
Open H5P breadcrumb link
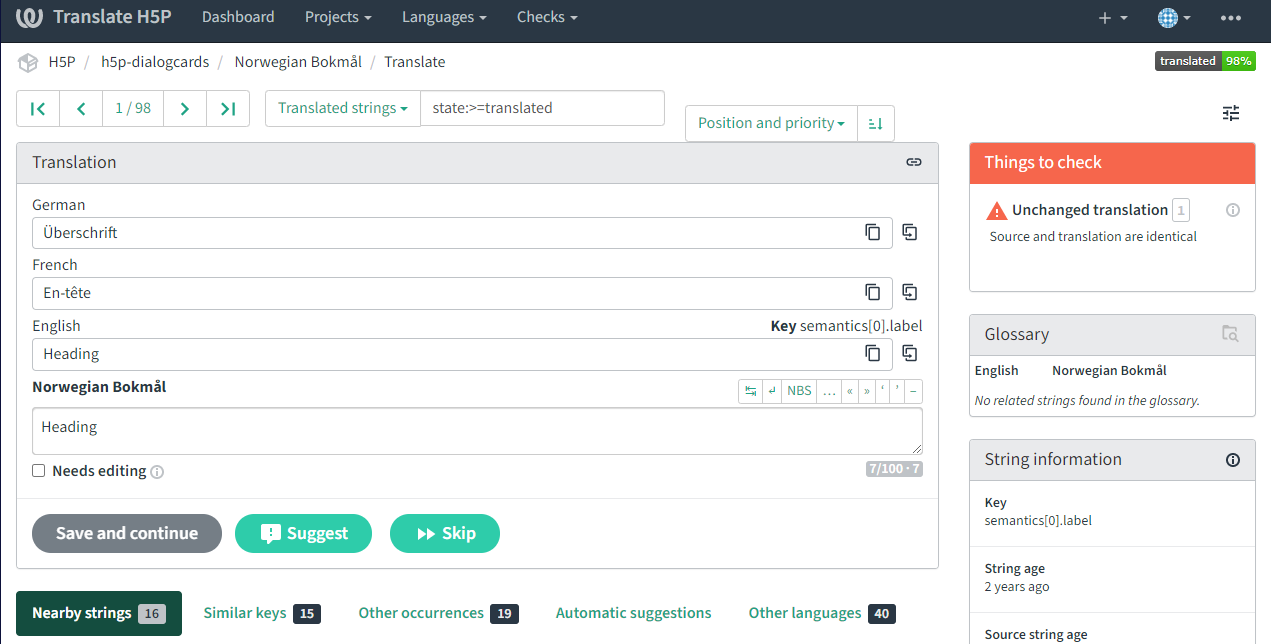[x=62, y=62]
